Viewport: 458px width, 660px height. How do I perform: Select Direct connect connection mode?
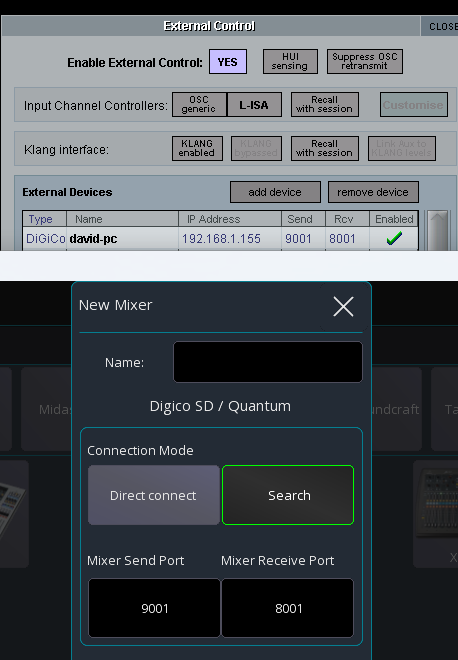(x=154, y=495)
